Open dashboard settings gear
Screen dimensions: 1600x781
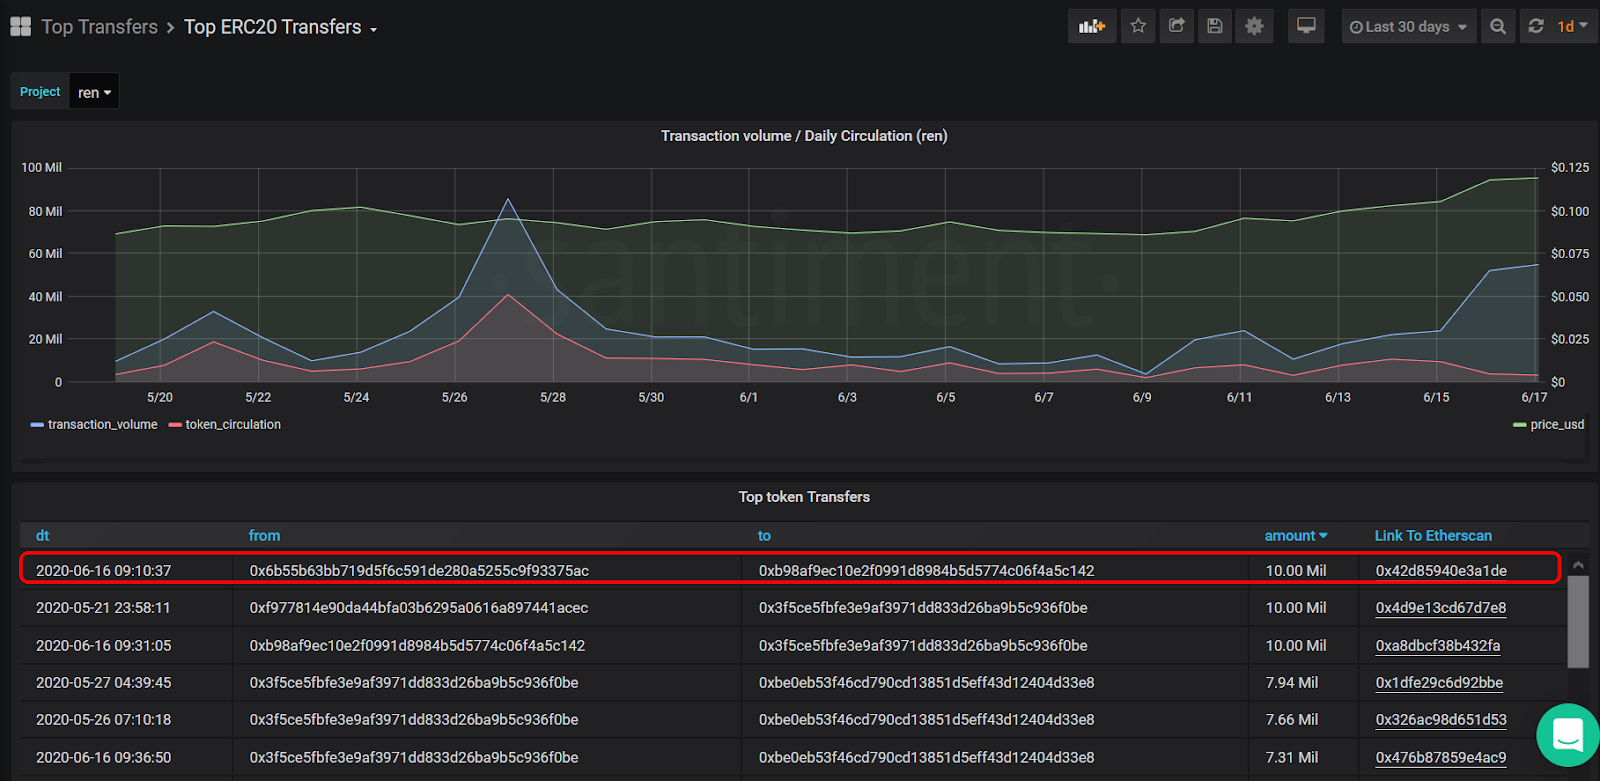click(1254, 27)
